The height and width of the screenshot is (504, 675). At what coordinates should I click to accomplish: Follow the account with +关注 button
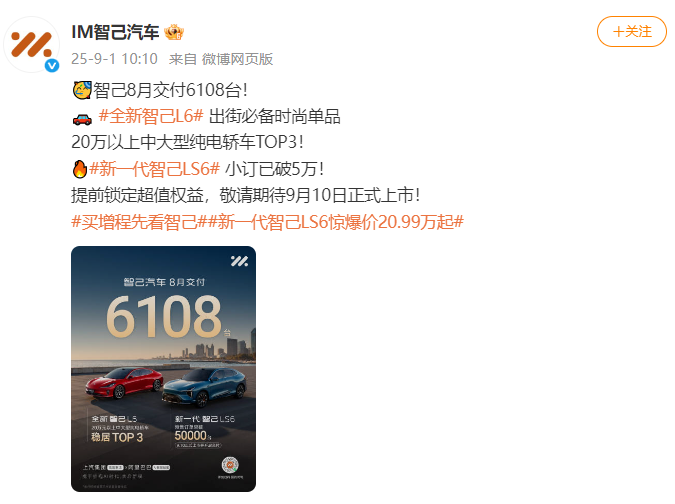(x=632, y=31)
